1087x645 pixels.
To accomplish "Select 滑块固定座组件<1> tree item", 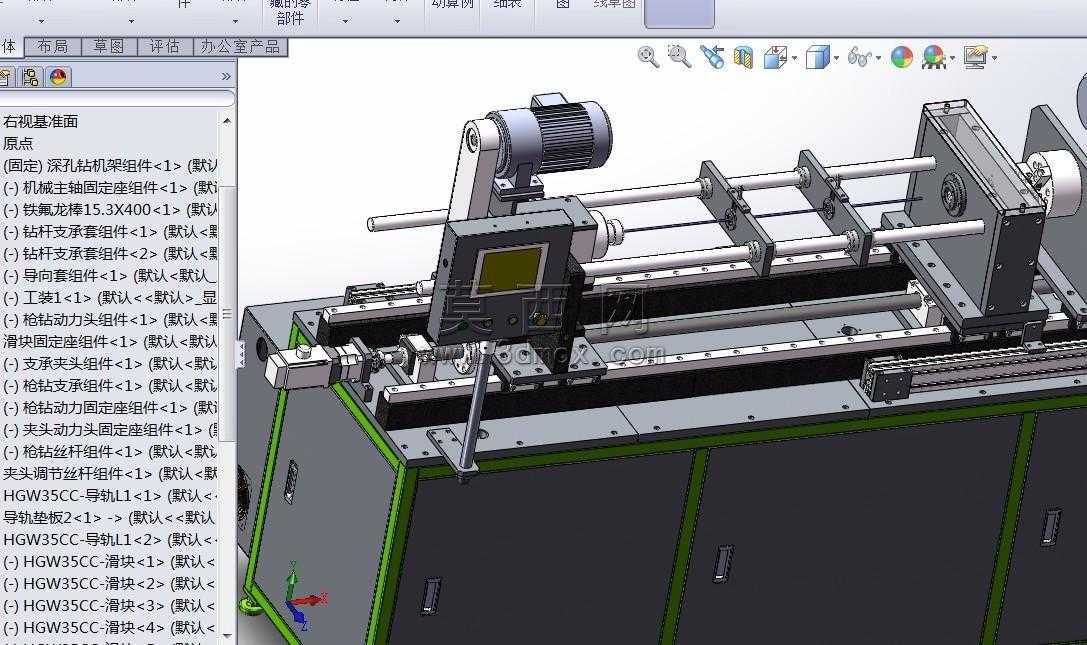I will tap(110, 341).
